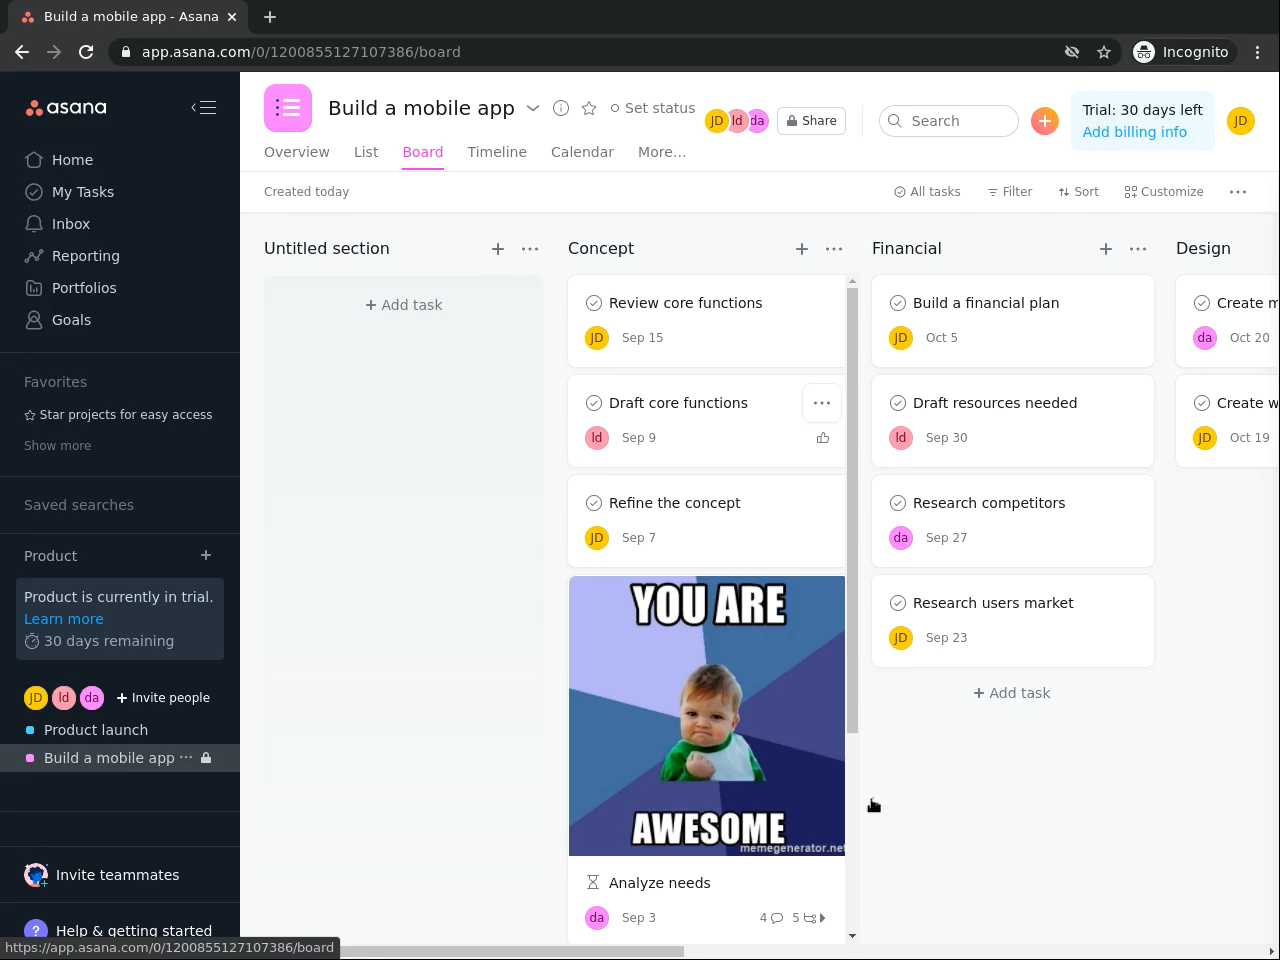
Task: Mark Research competitors complete
Action: click(898, 503)
